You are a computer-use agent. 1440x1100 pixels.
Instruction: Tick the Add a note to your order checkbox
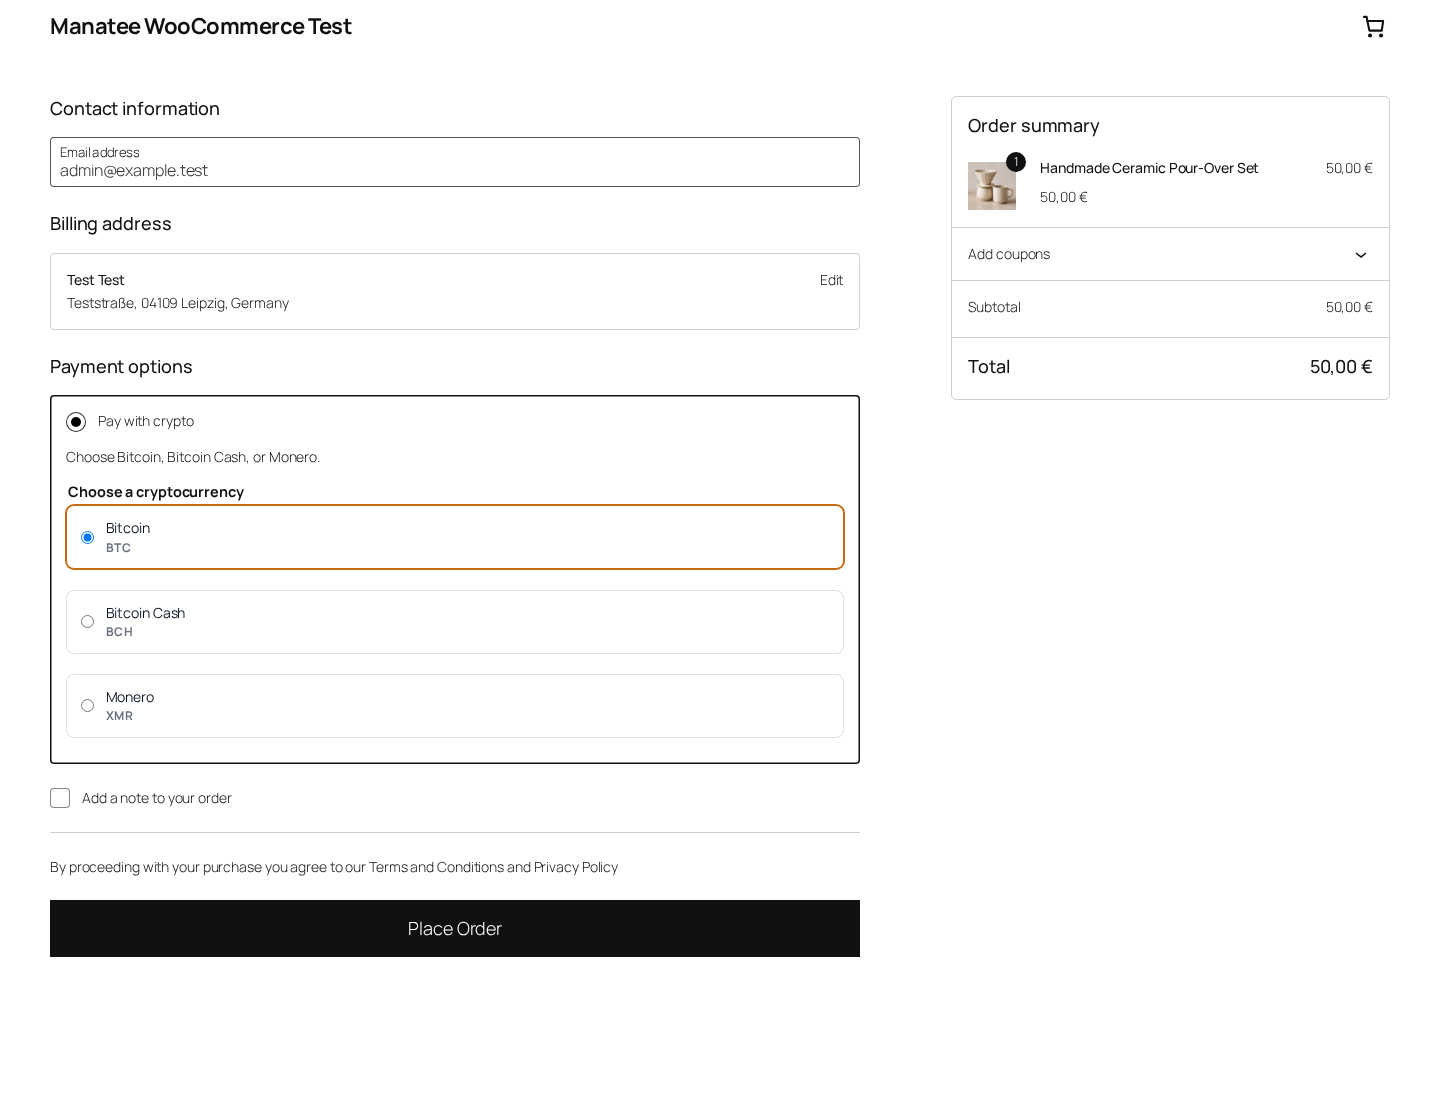[x=60, y=798]
